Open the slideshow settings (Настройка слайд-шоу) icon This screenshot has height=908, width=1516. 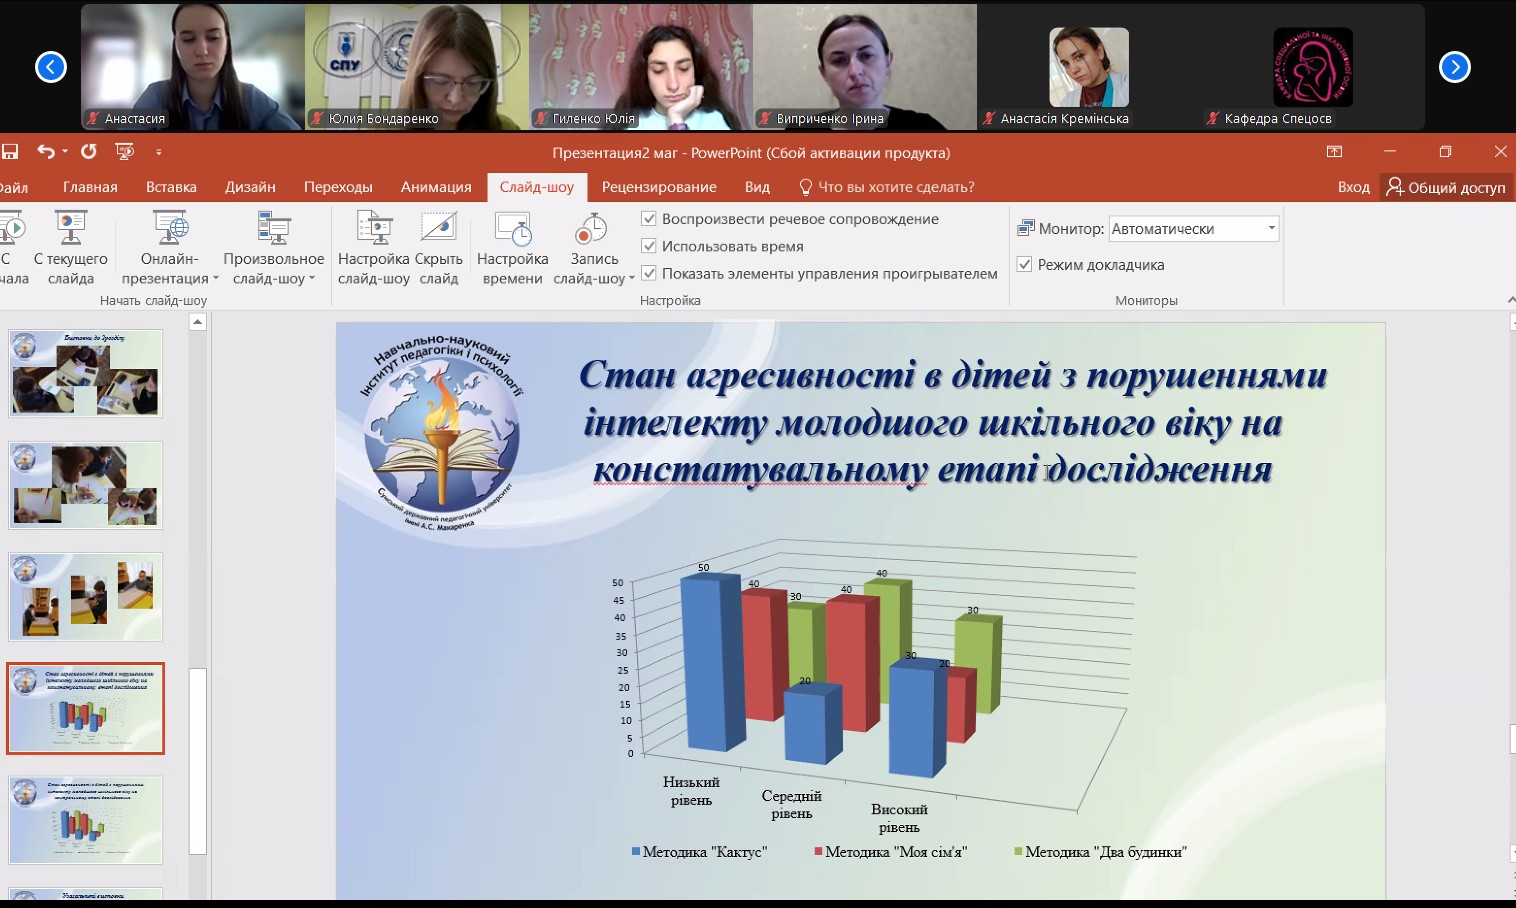coord(374,229)
